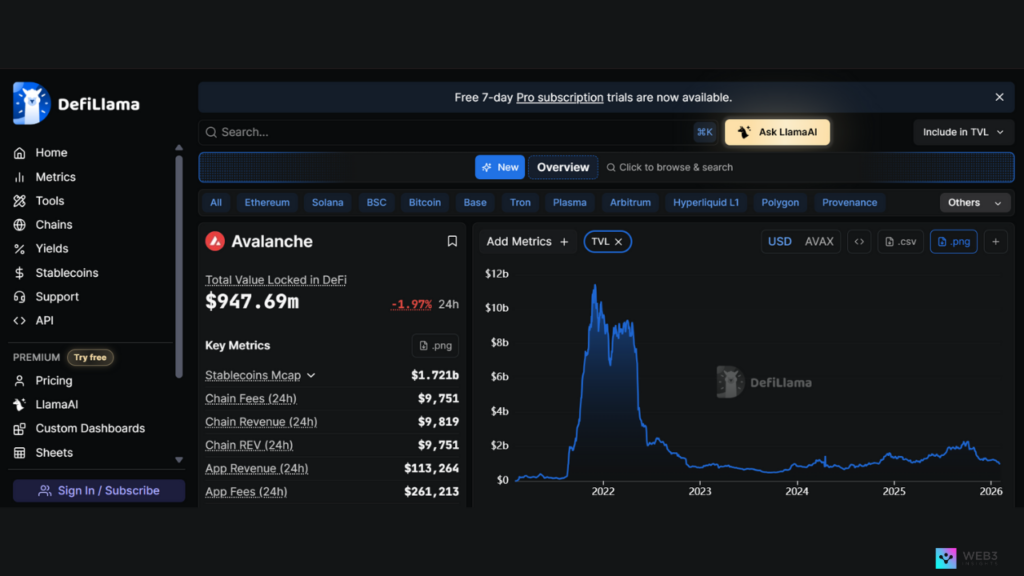The width and height of the screenshot is (1024, 576).
Task: Expand Stablecoins Mcap details
Action: pos(311,375)
